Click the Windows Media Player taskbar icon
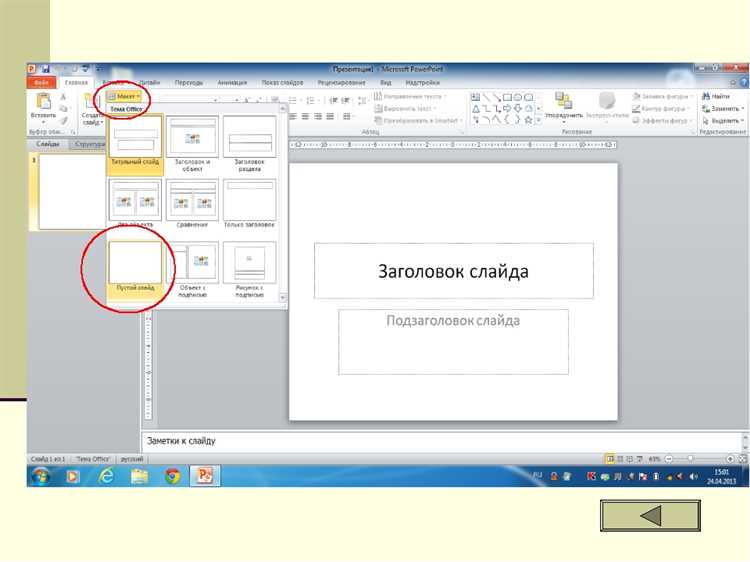The height and width of the screenshot is (562, 750). tap(73, 476)
